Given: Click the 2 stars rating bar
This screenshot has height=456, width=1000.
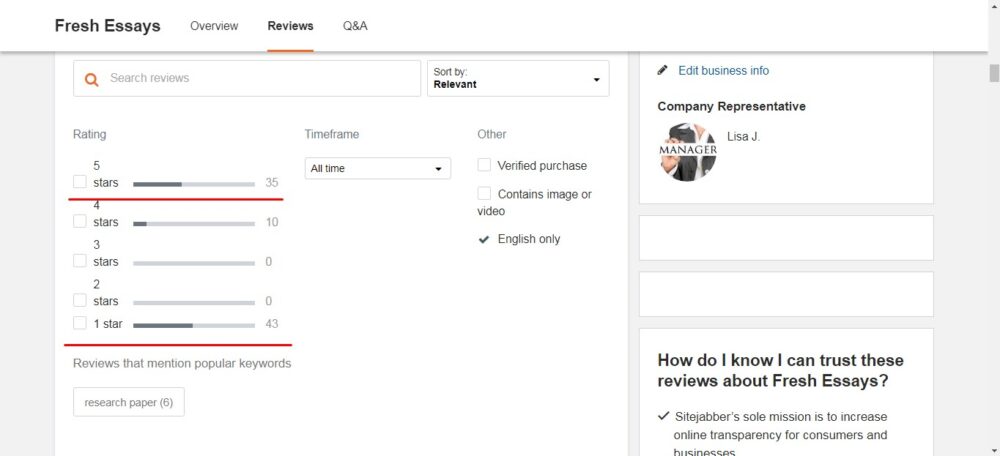Looking at the screenshot, I should point(194,302).
